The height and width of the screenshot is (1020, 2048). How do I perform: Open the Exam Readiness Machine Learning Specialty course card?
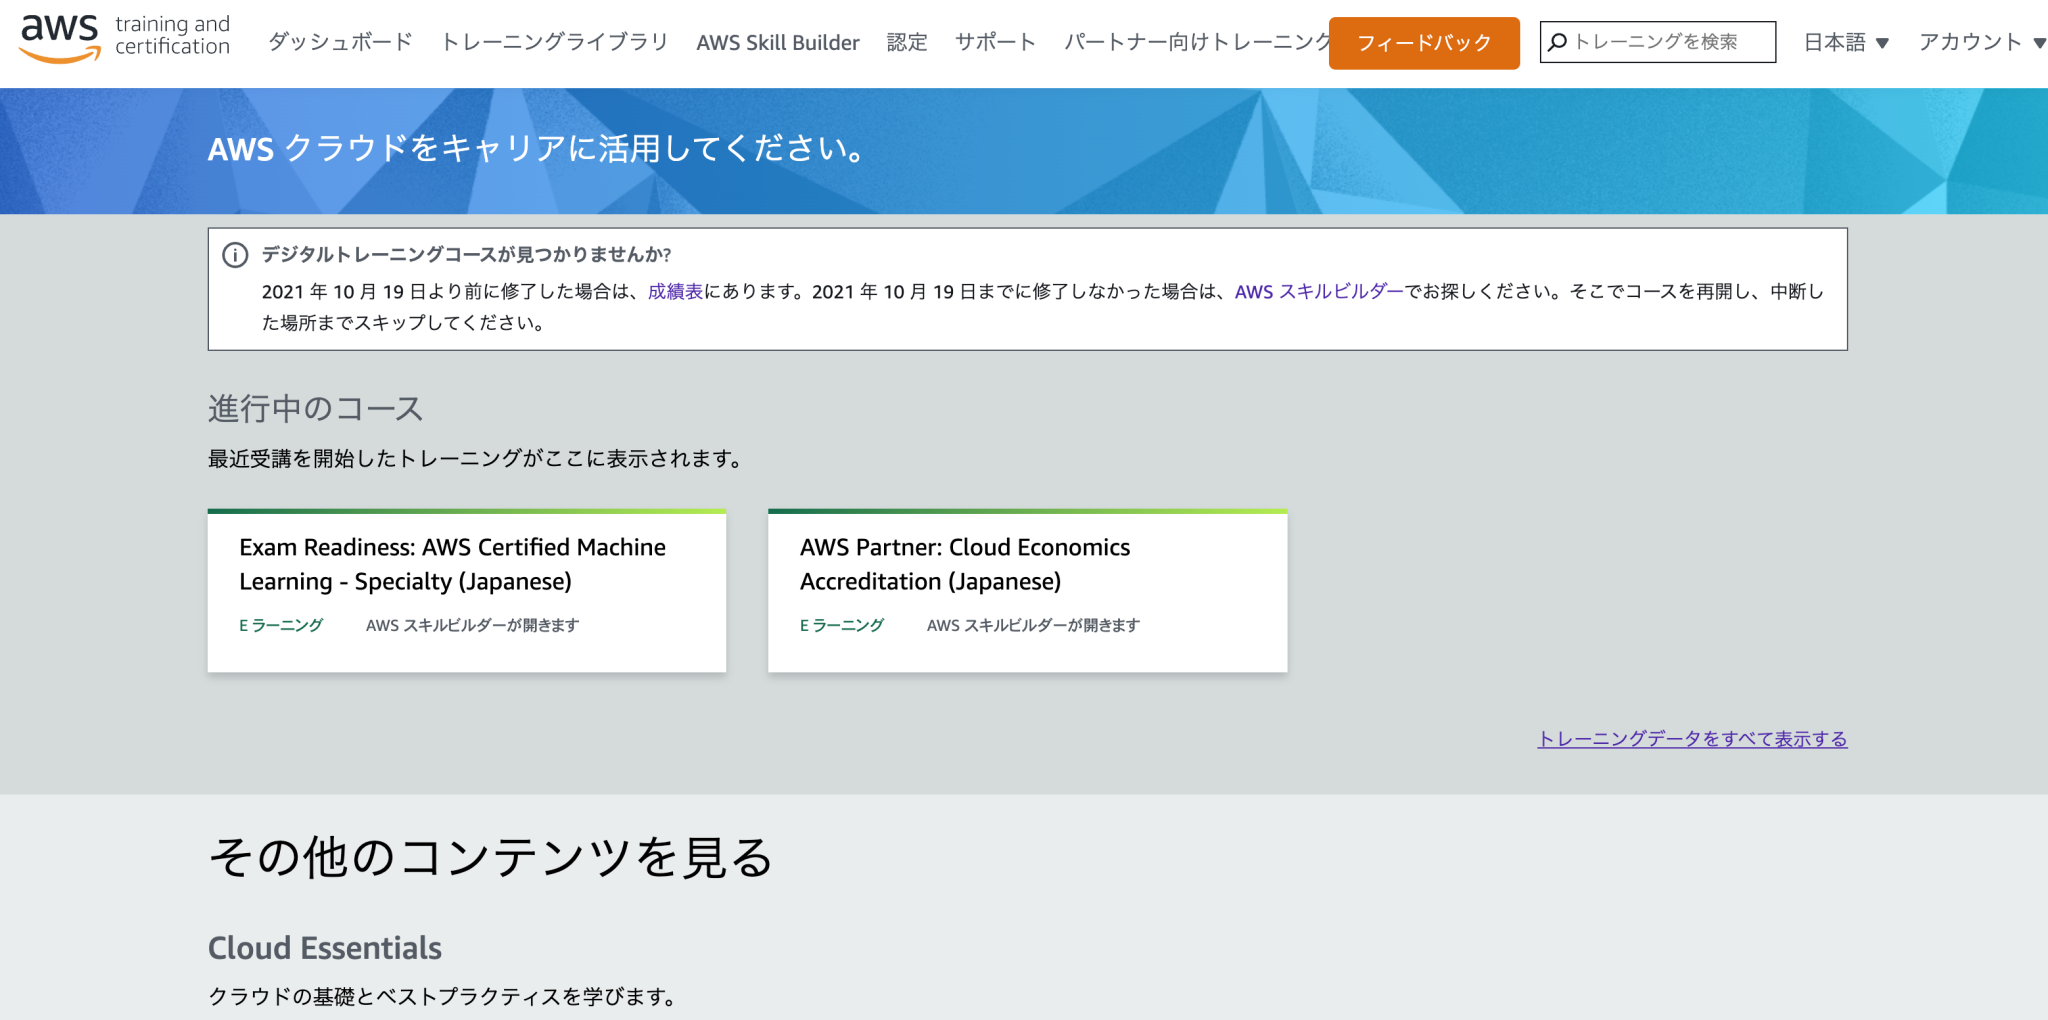(467, 591)
